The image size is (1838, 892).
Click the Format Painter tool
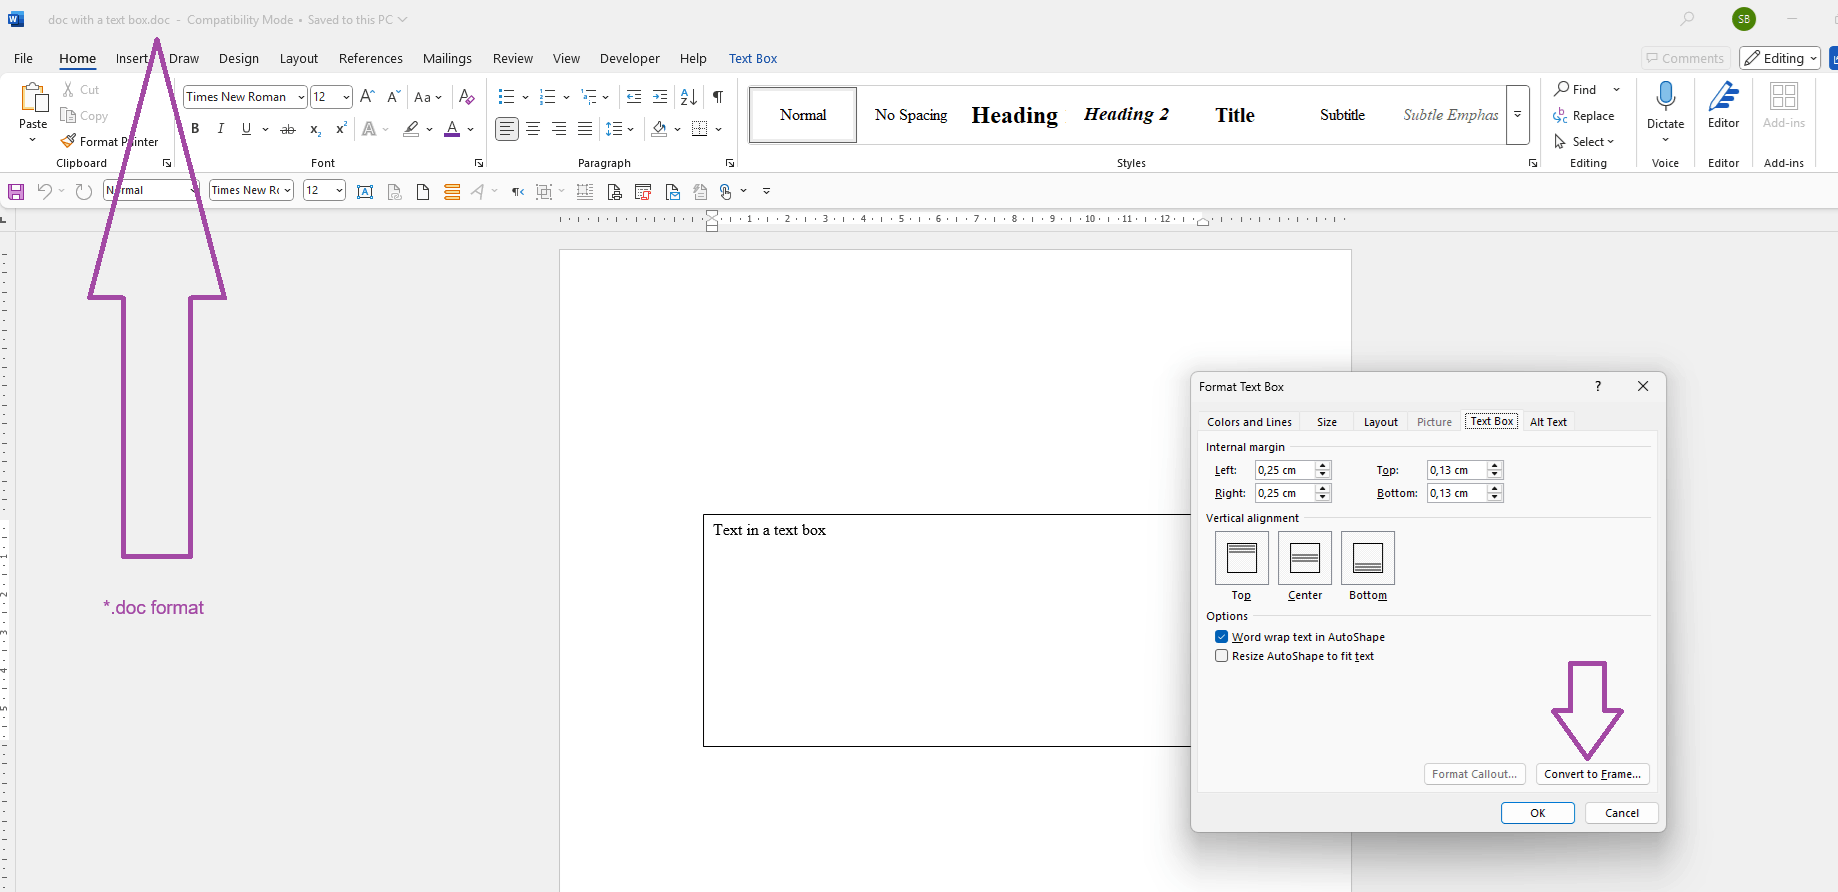pyautogui.click(x=109, y=142)
